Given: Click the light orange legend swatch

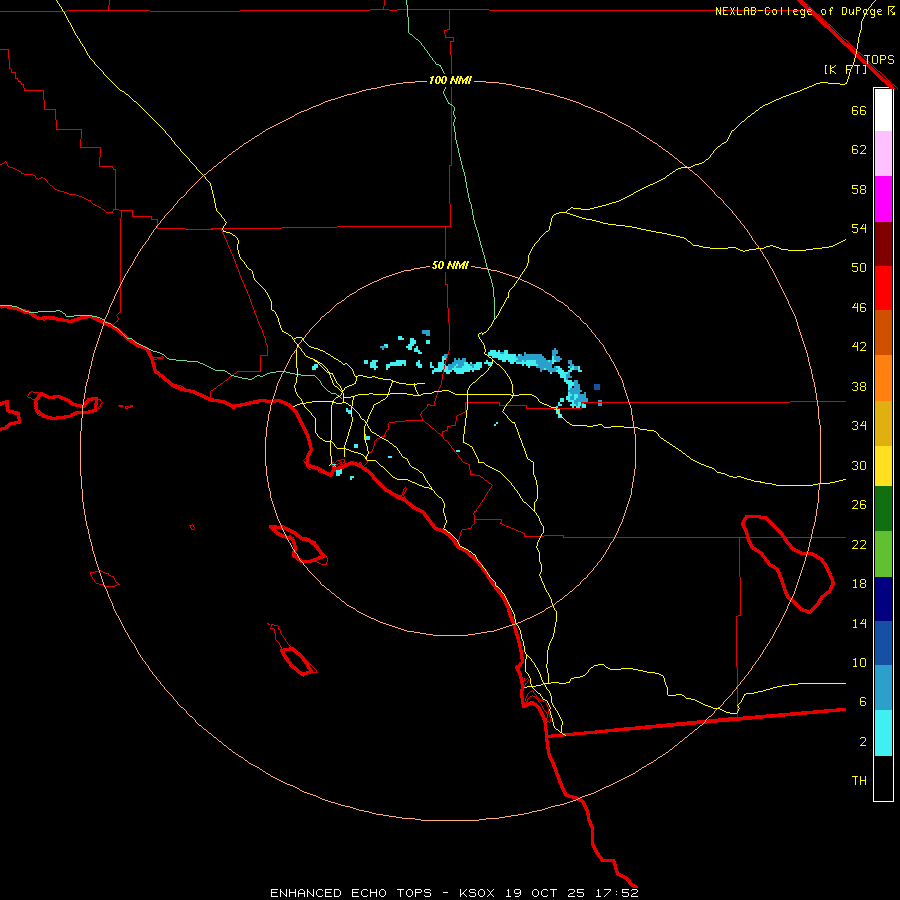Looking at the screenshot, I should coord(883,377).
